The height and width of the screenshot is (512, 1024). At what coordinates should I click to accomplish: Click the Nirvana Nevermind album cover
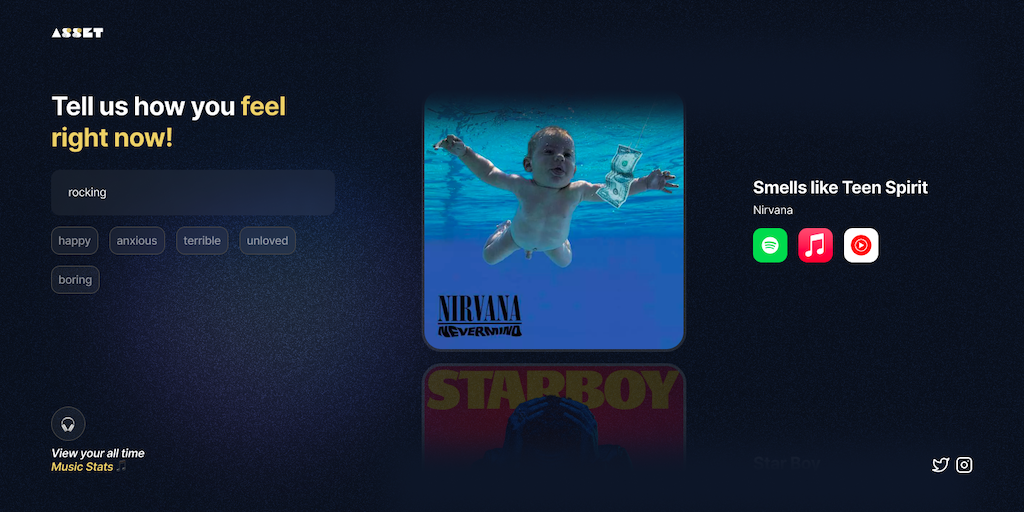click(x=554, y=222)
